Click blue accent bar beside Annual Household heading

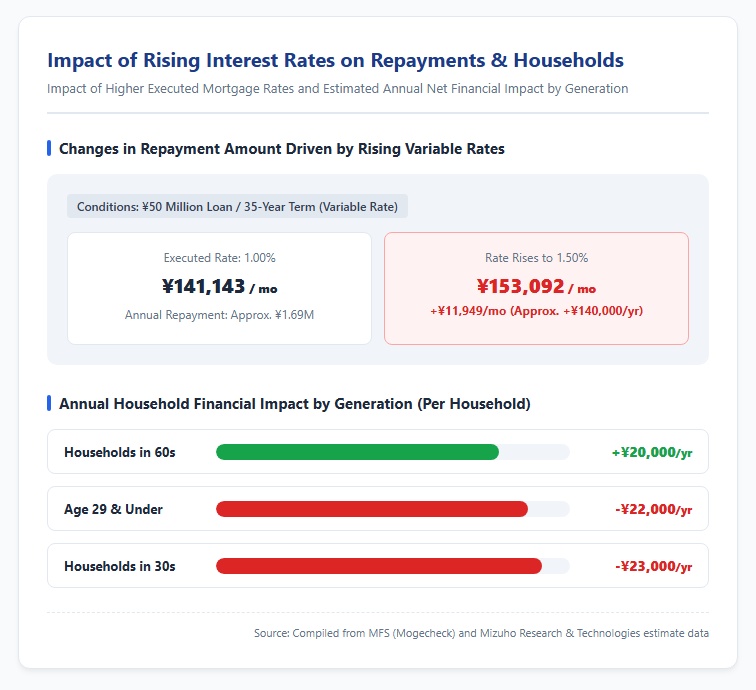click(49, 403)
